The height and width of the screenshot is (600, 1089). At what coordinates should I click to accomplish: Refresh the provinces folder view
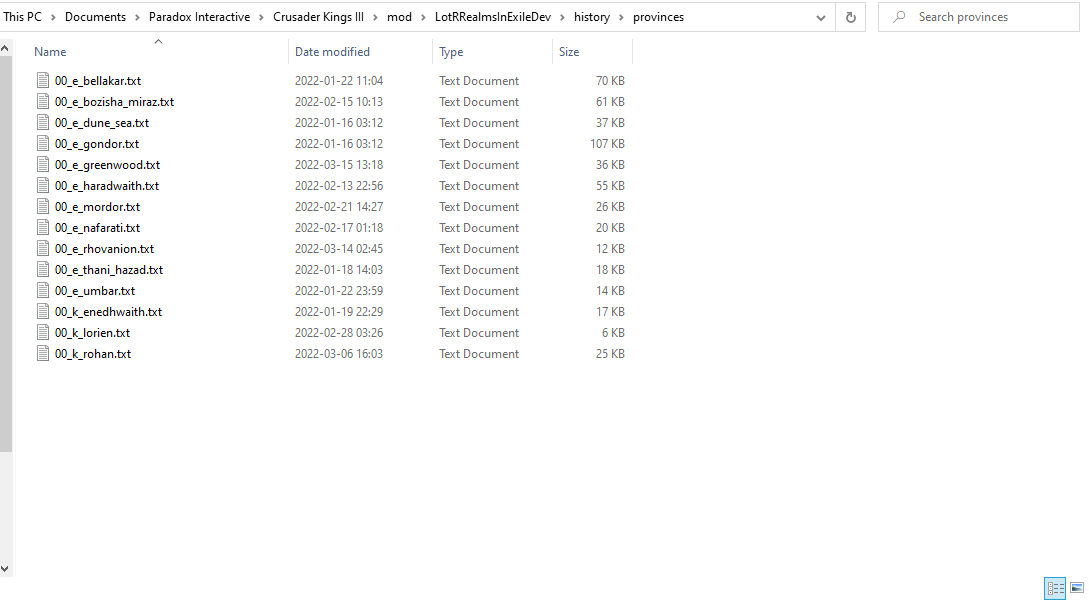coord(850,17)
